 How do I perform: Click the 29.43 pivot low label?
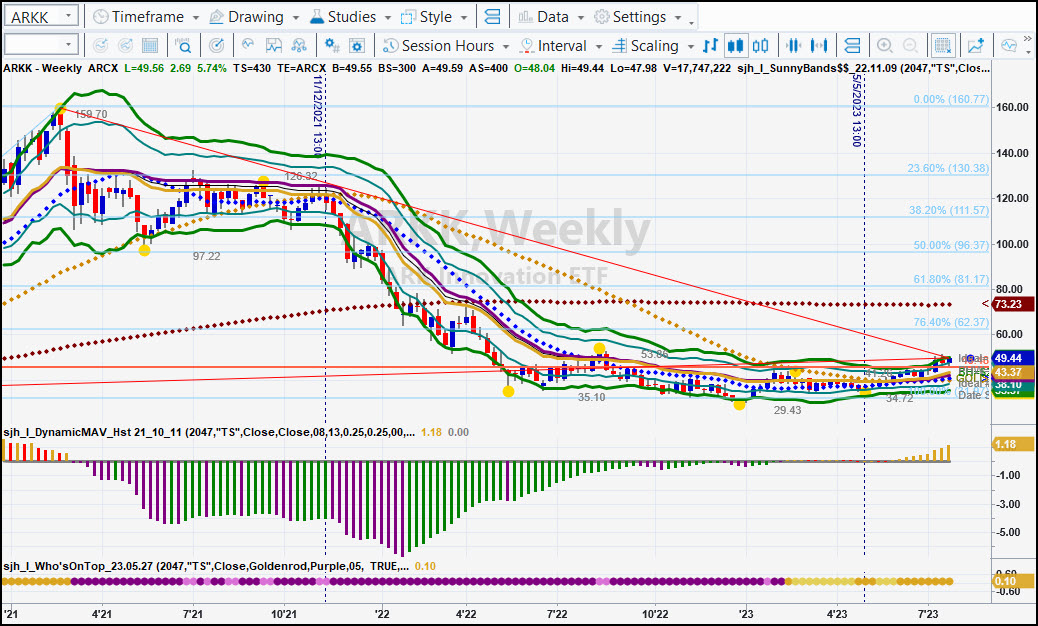point(787,410)
